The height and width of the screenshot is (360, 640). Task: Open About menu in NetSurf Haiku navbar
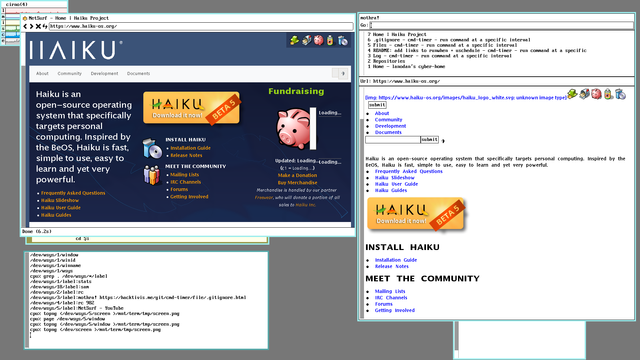click(42, 73)
